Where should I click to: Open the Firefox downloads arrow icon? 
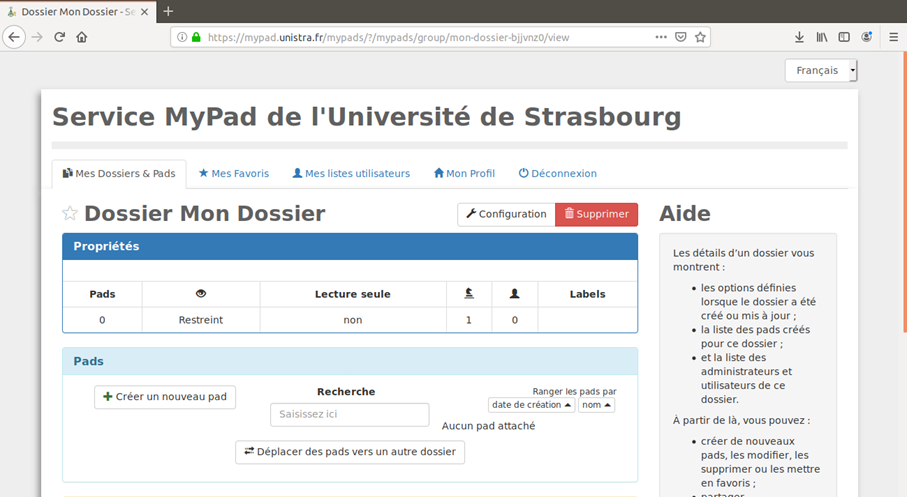pos(799,37)
